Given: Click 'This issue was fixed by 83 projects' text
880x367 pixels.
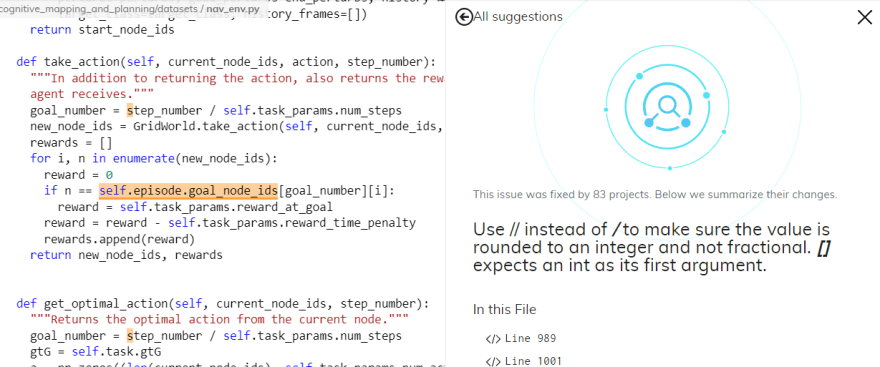Looking at the screenshot, I should [x=655, y=195].
